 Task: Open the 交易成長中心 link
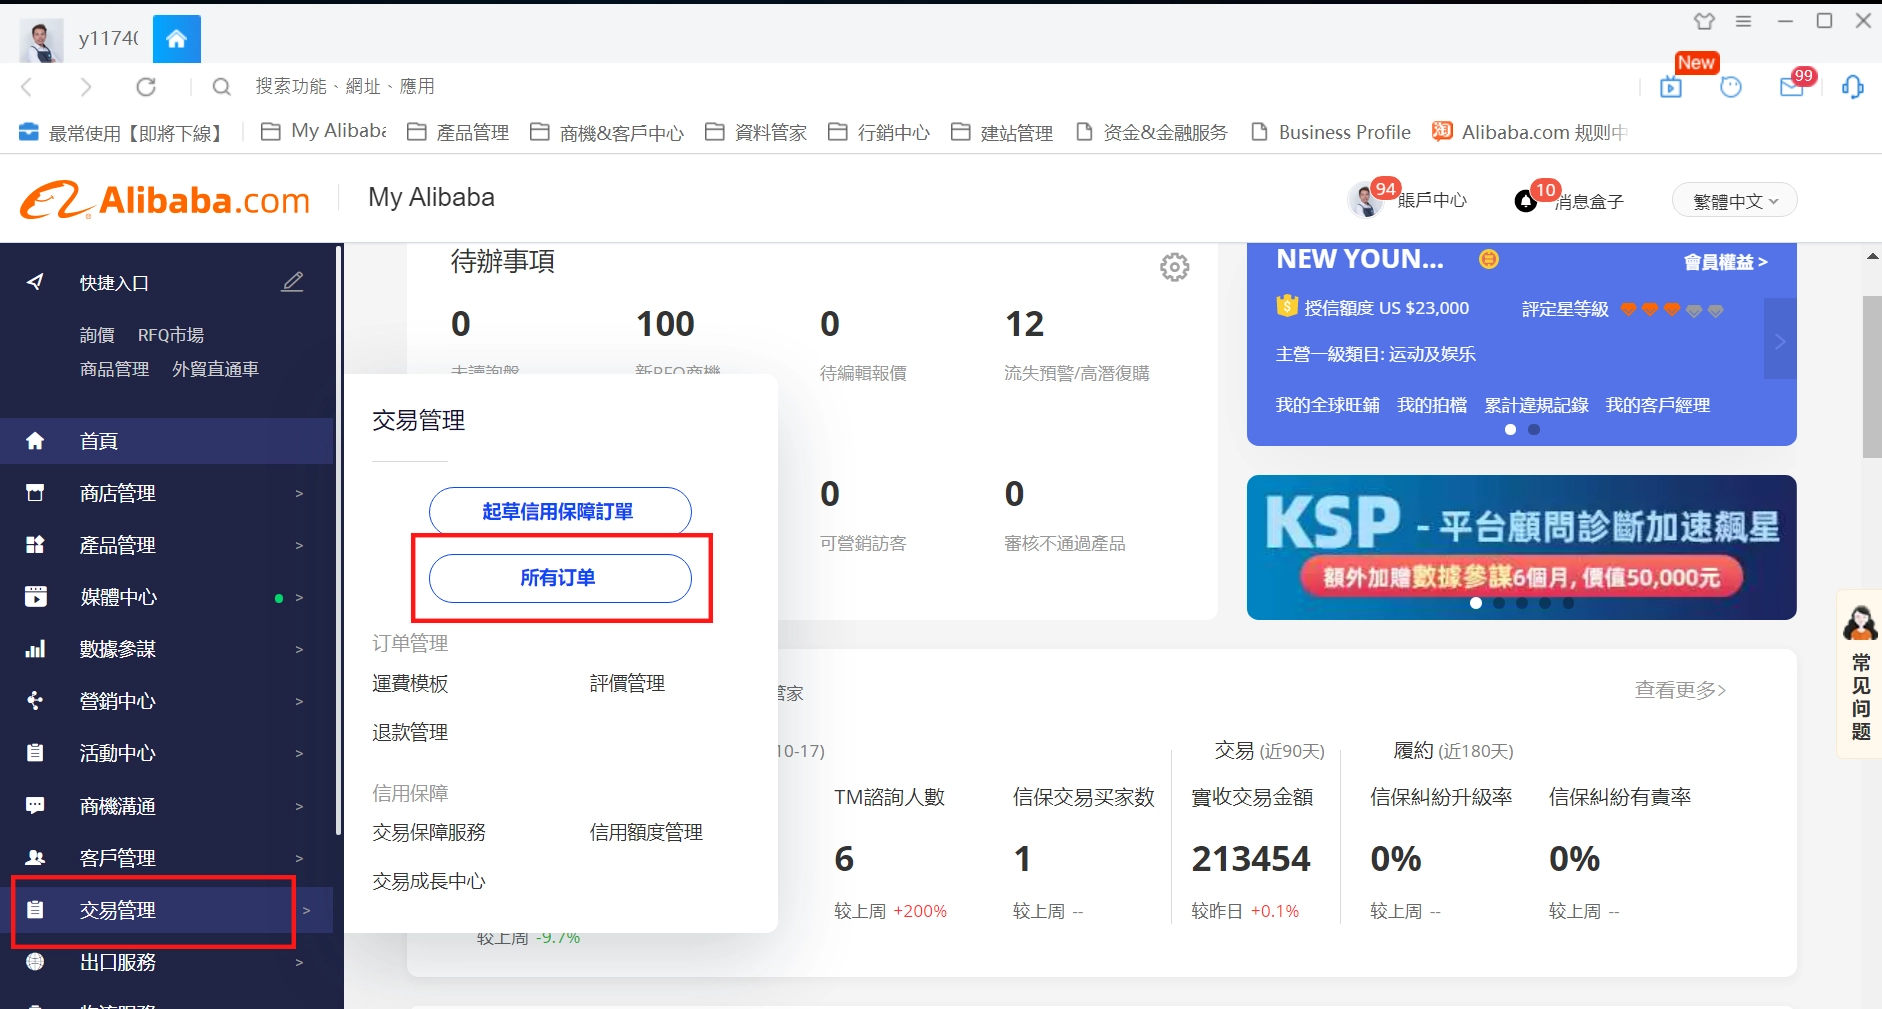[x=429, y=881]
